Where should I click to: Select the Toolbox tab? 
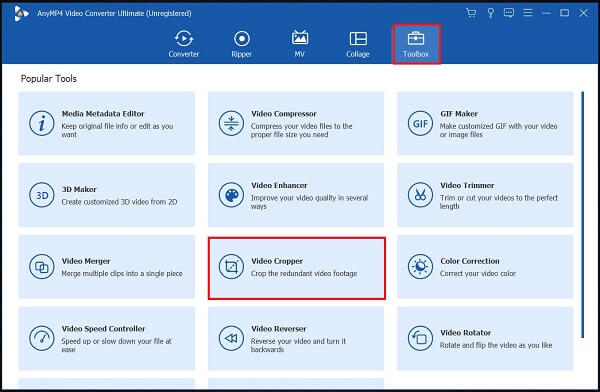click(416, 44)
